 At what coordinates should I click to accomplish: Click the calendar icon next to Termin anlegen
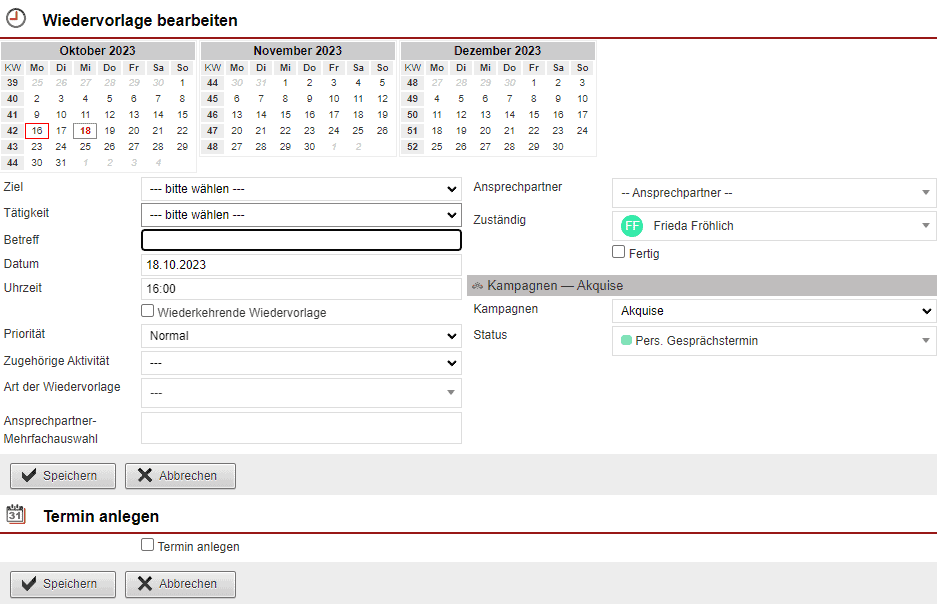[x=16, y=515]
